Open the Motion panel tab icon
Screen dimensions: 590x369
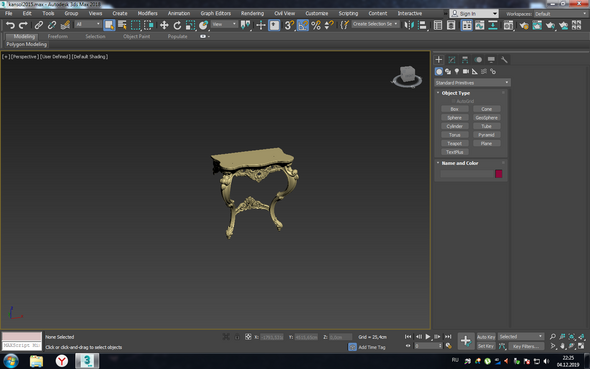(x=478, y=60)
